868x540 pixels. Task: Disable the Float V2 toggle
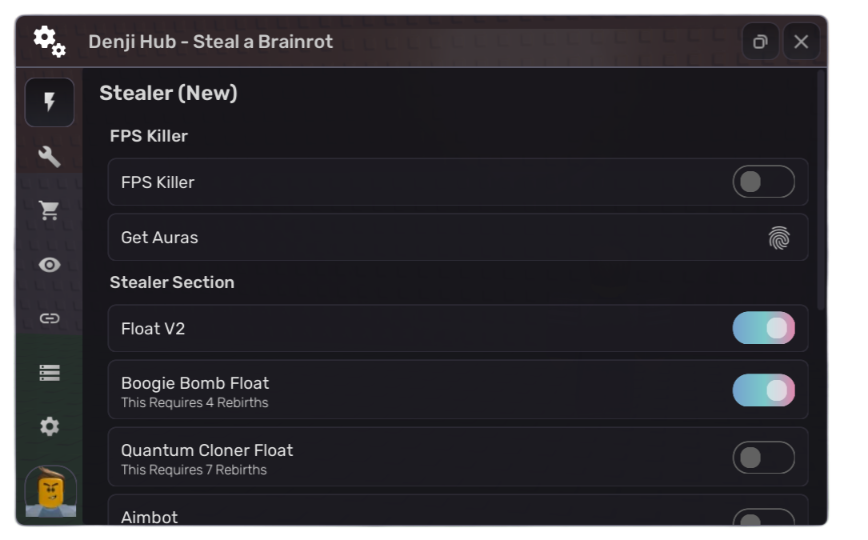coord(763,328)
